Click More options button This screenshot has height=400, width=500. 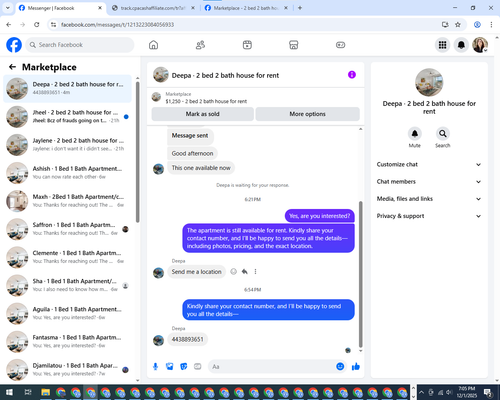307,114
